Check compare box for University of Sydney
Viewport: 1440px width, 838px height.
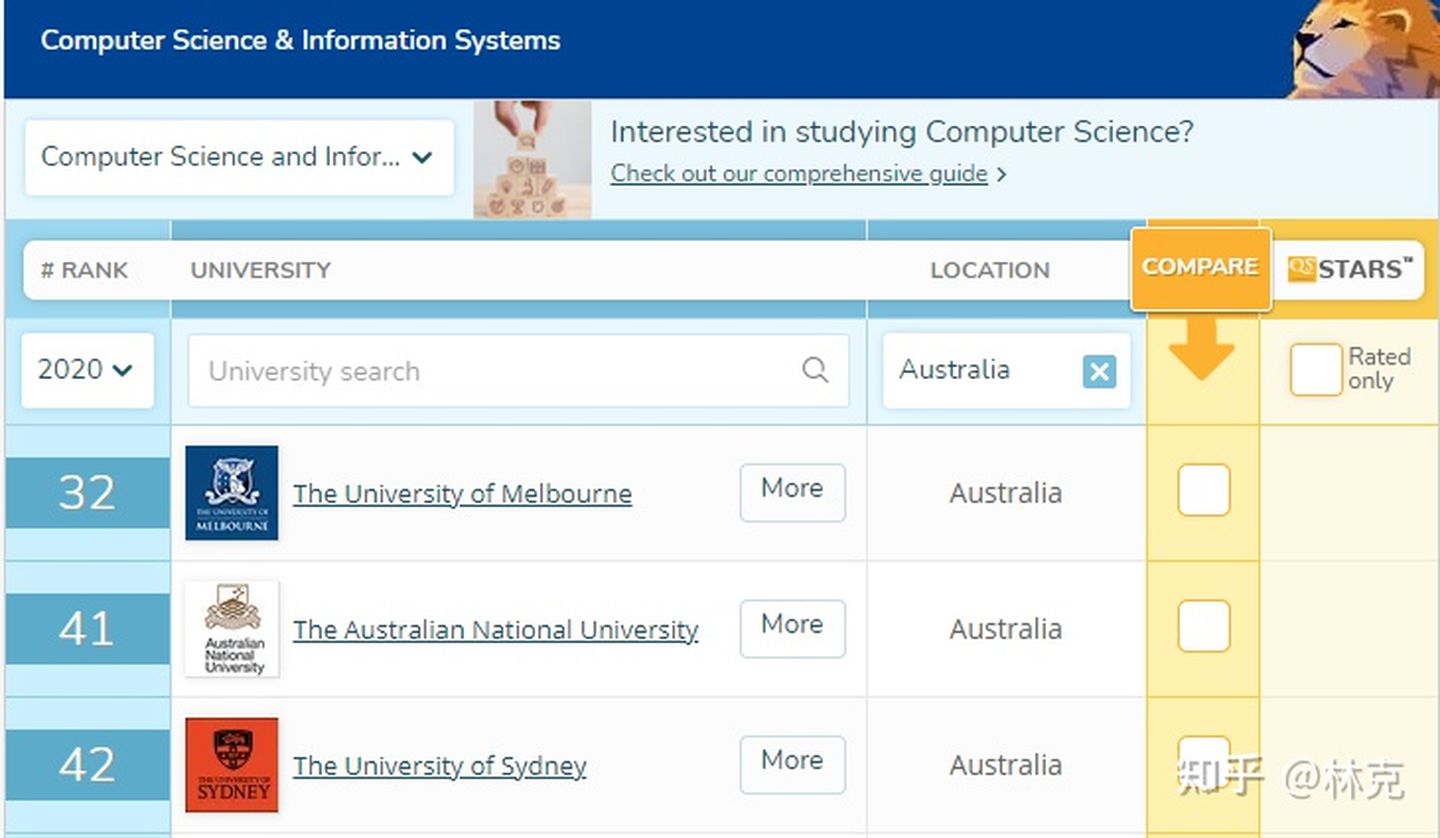(1203, 762)
